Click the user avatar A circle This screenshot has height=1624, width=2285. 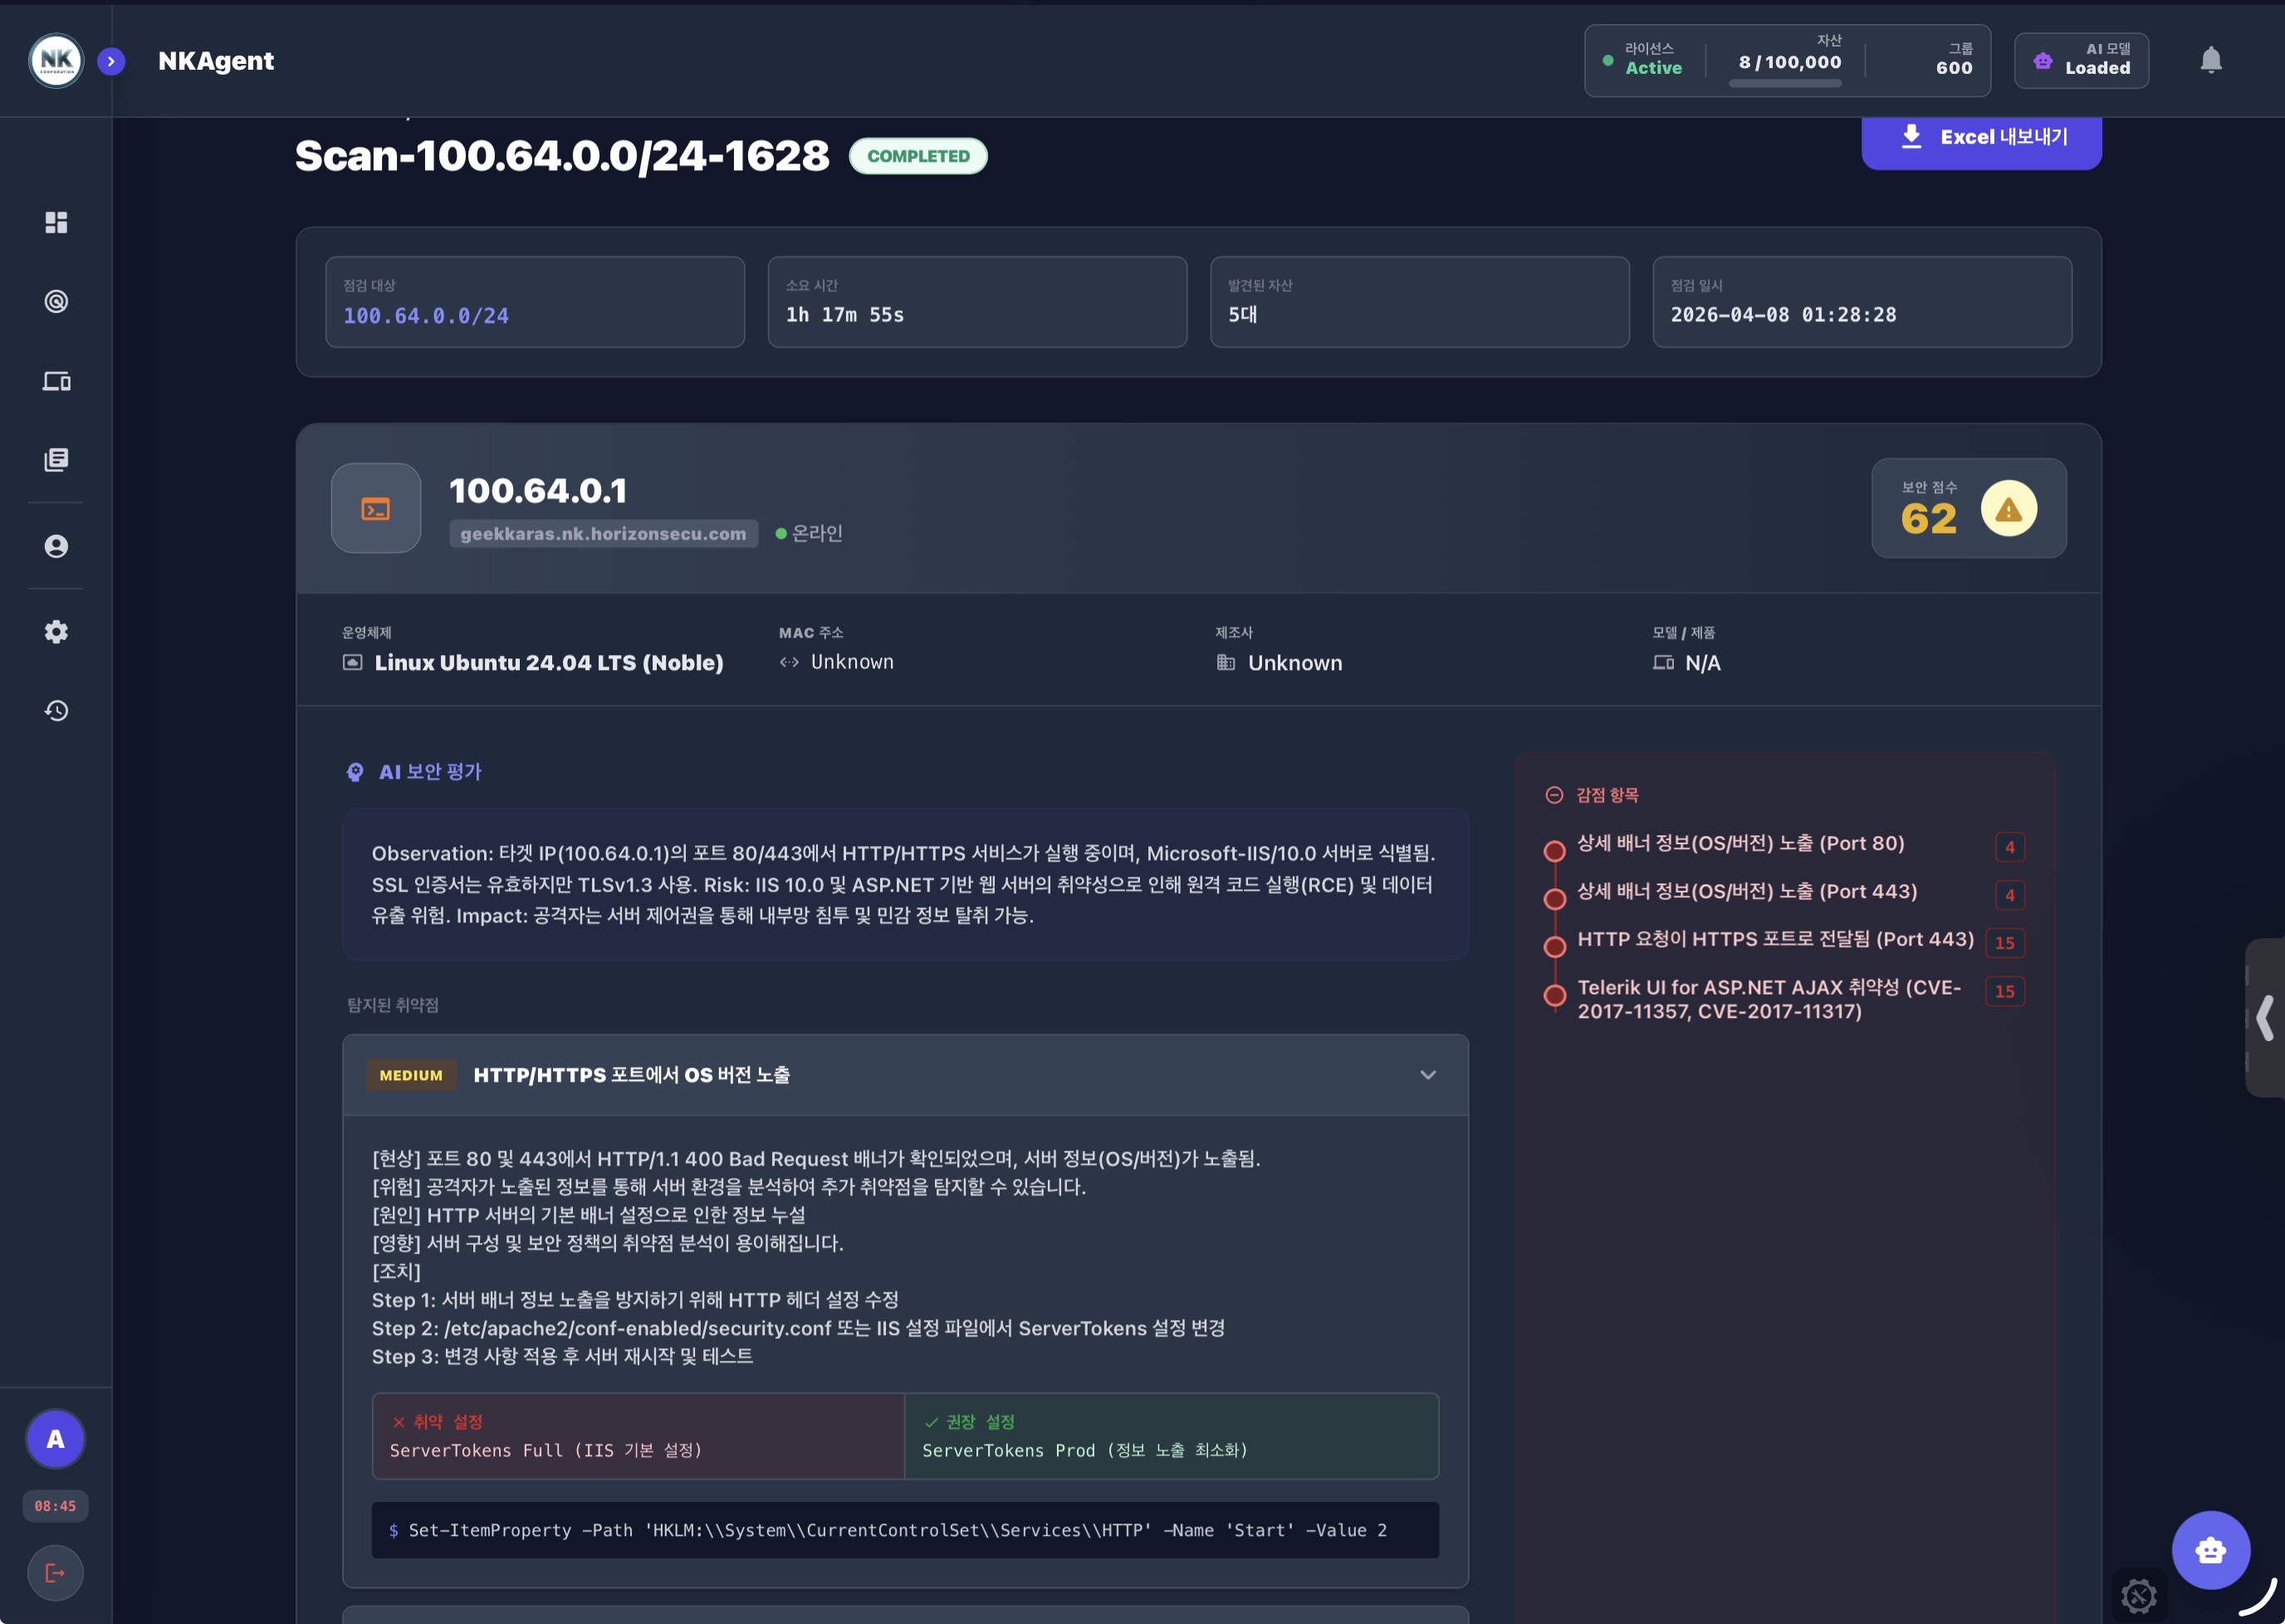click(55, 1439)
